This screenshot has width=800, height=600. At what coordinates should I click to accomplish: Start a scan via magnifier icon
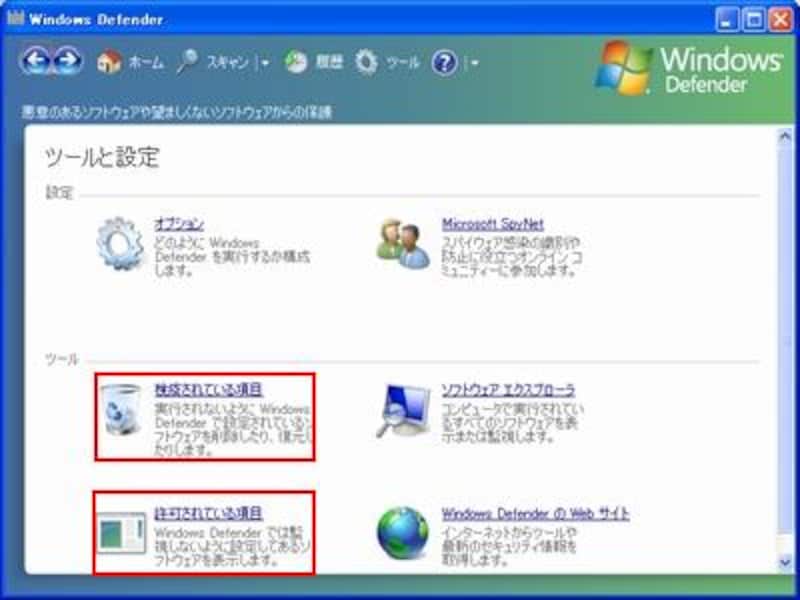[x=187, y=62]
